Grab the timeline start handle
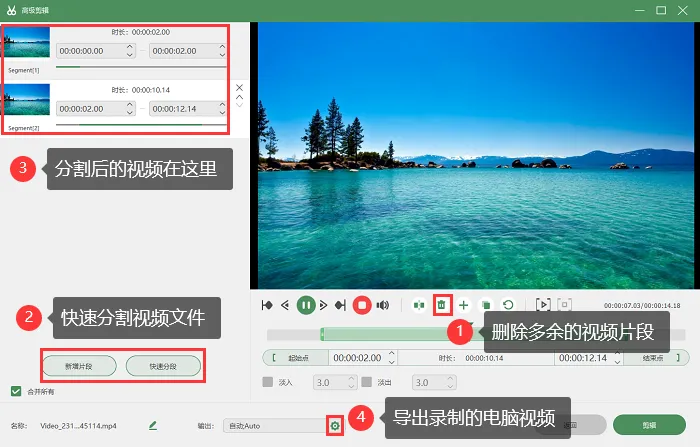Viewport: 700px width, 447px height. point(322,334)
